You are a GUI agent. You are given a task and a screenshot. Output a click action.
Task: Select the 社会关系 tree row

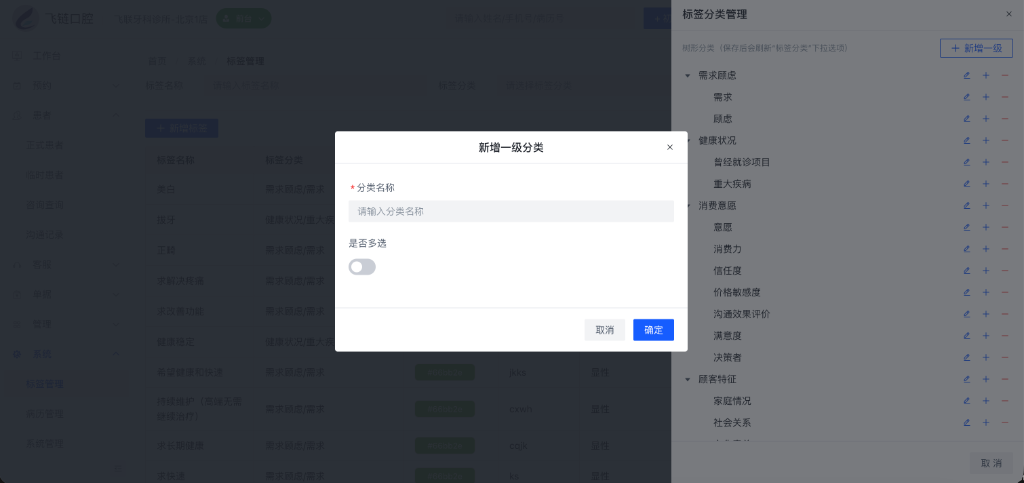coord(732,423)
